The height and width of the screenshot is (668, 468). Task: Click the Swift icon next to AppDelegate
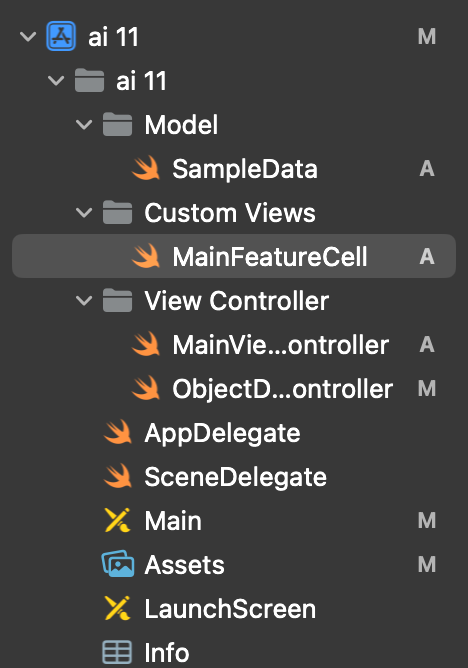coord(118,432)
